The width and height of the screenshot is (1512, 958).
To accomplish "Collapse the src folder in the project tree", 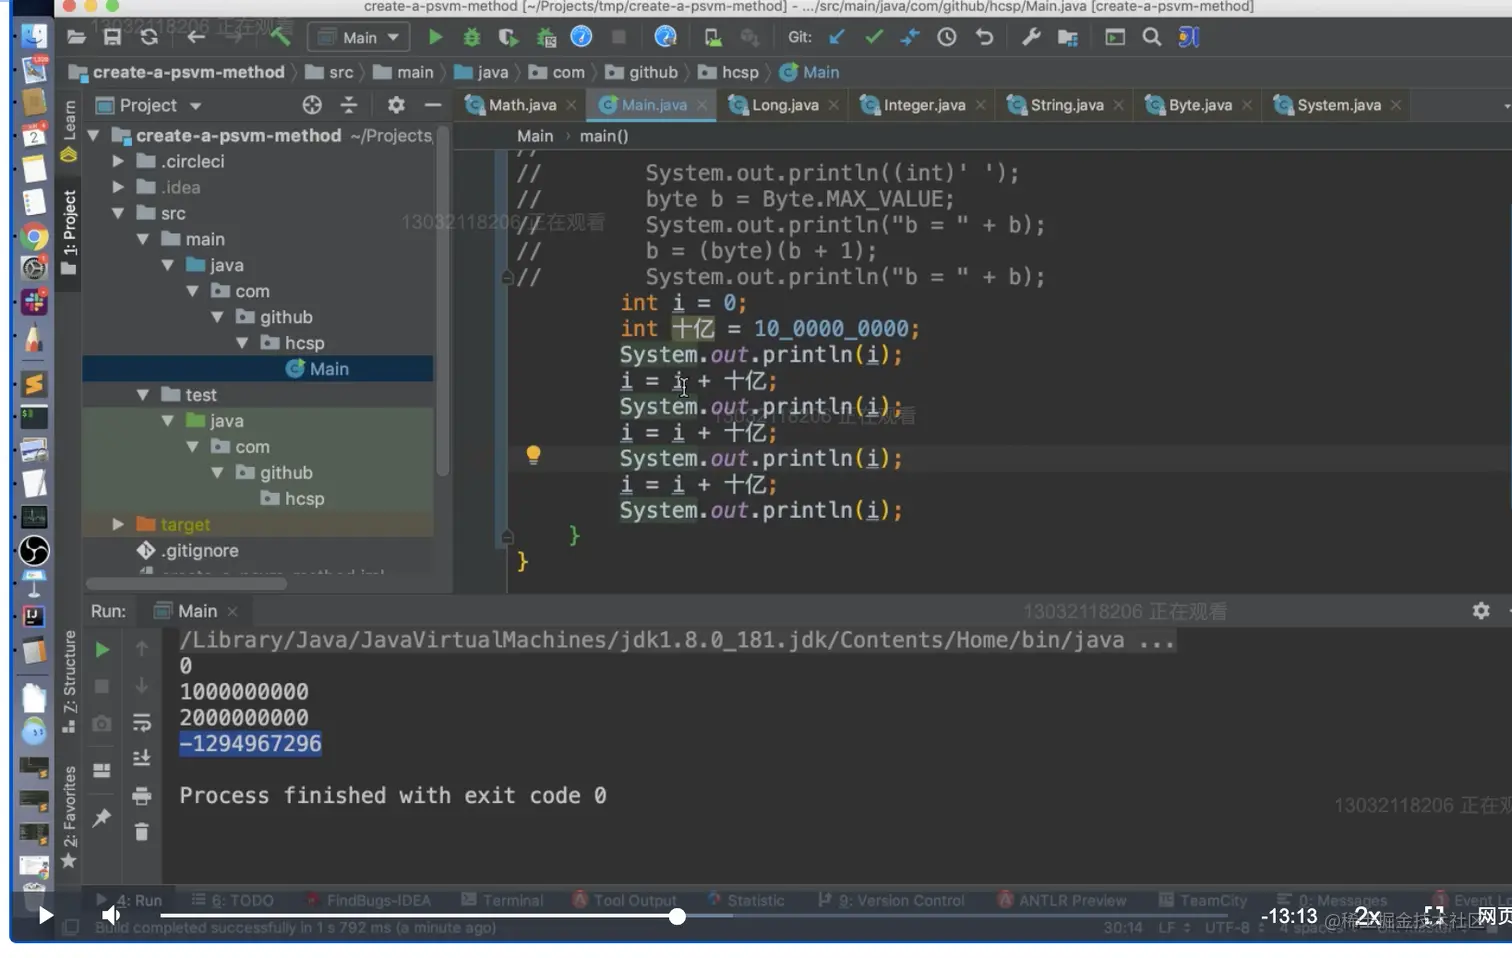I will click(x=118, y=213).
